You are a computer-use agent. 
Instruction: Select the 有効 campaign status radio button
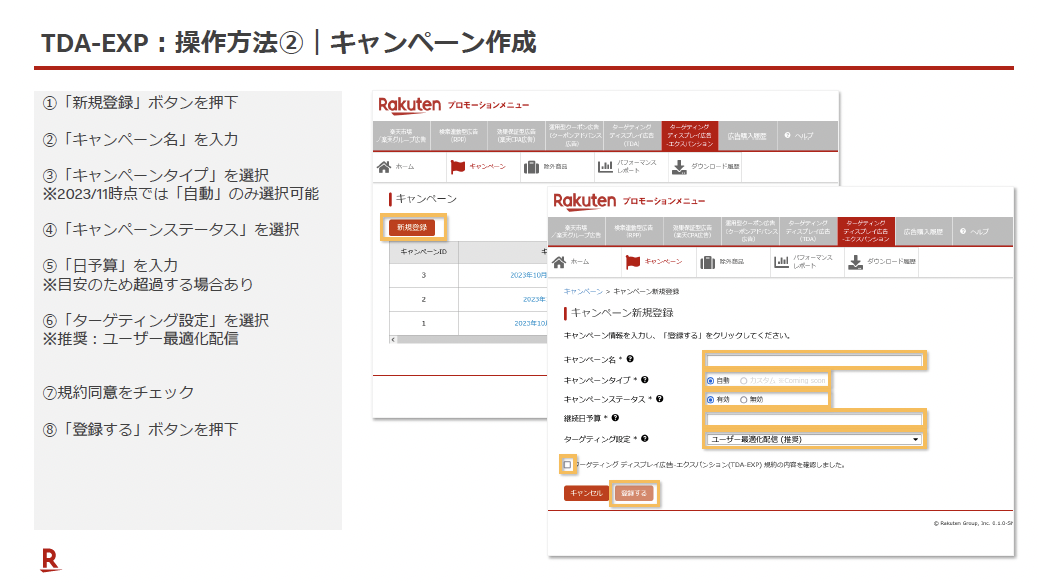(x=710, y=400)
